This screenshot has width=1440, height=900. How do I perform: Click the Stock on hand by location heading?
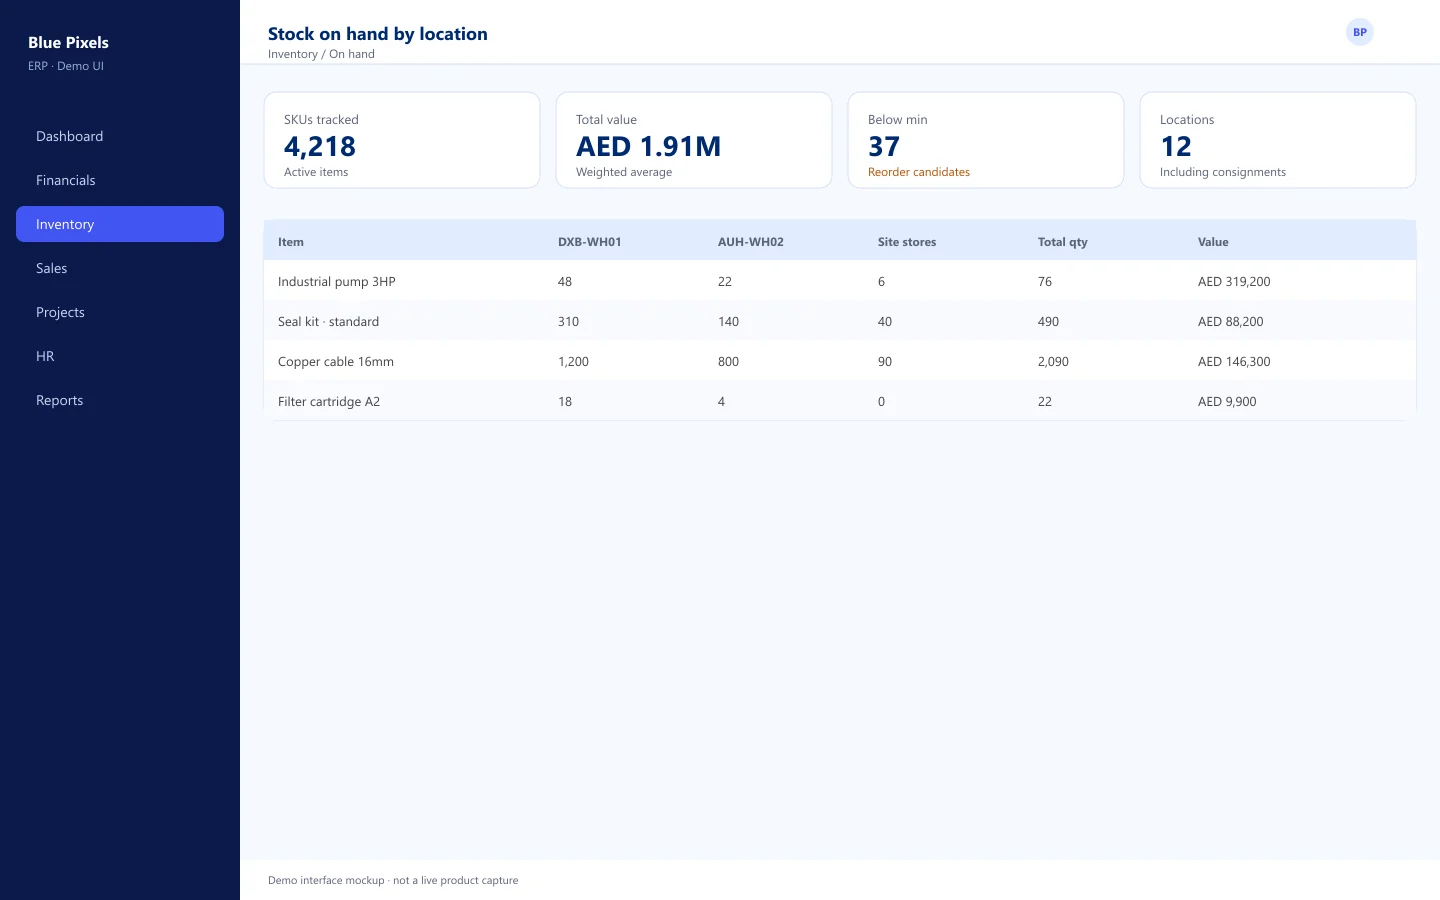pyautogui.click(x=378, y=34)
